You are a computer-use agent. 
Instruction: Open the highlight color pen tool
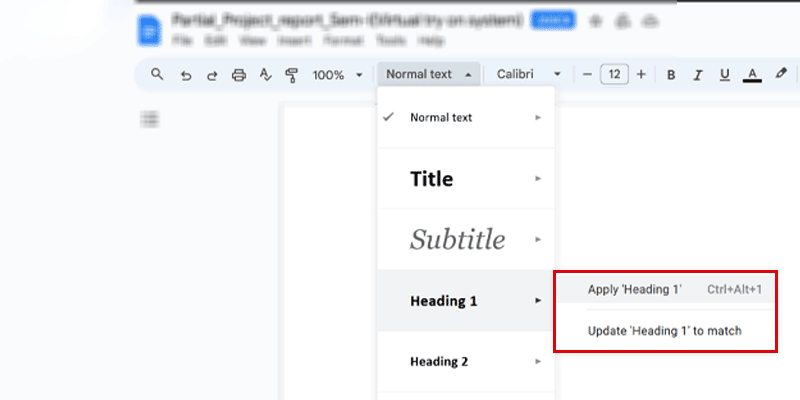(x=781, y=73)
